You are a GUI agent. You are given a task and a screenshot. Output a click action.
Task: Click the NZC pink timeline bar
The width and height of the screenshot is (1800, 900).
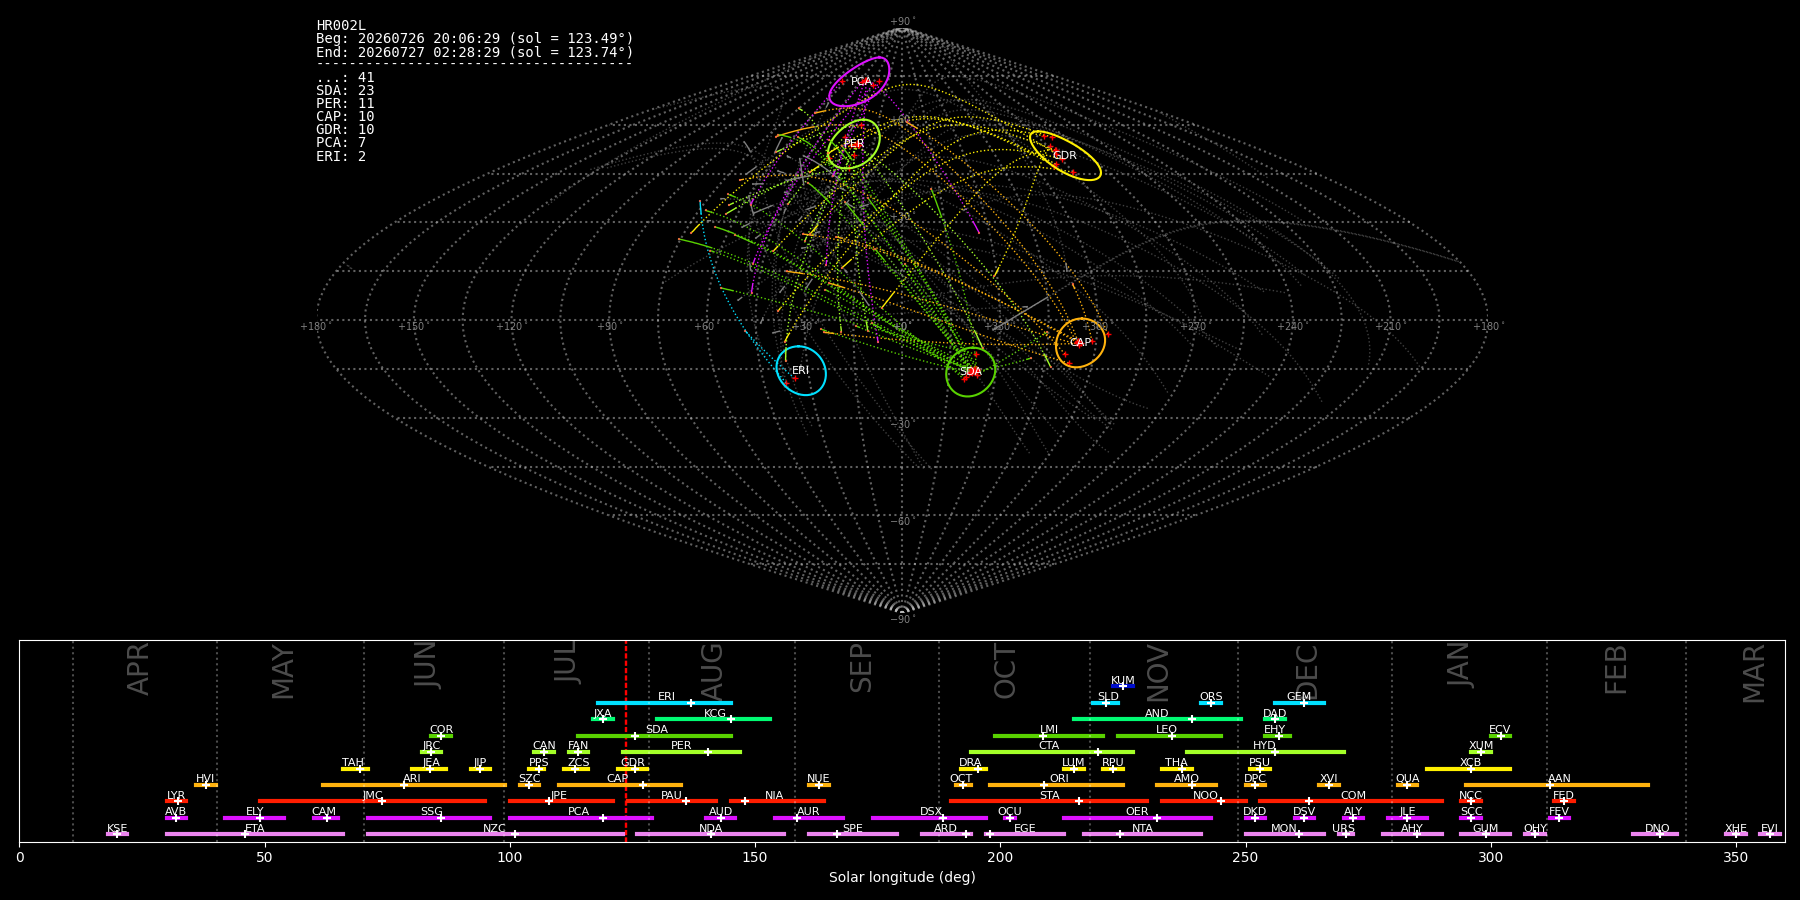[x=496, y=834]
